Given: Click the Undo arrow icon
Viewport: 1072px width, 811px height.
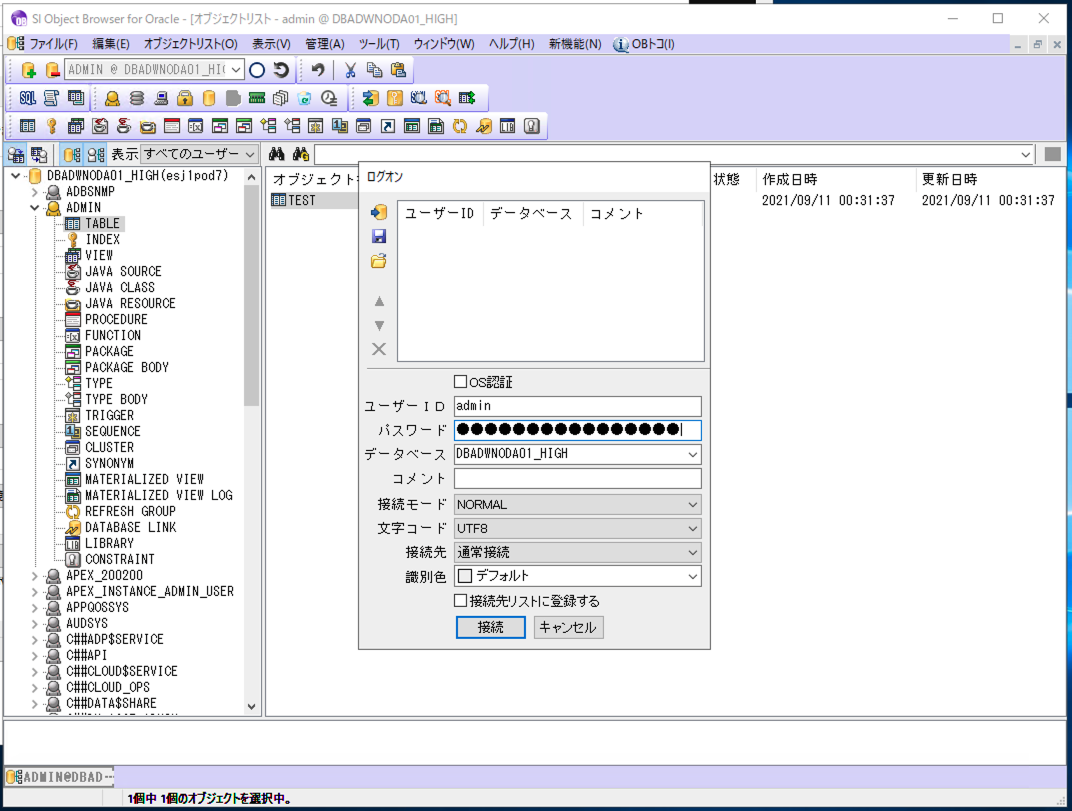Looking at the screenshot, I should [x=317, y=70].
